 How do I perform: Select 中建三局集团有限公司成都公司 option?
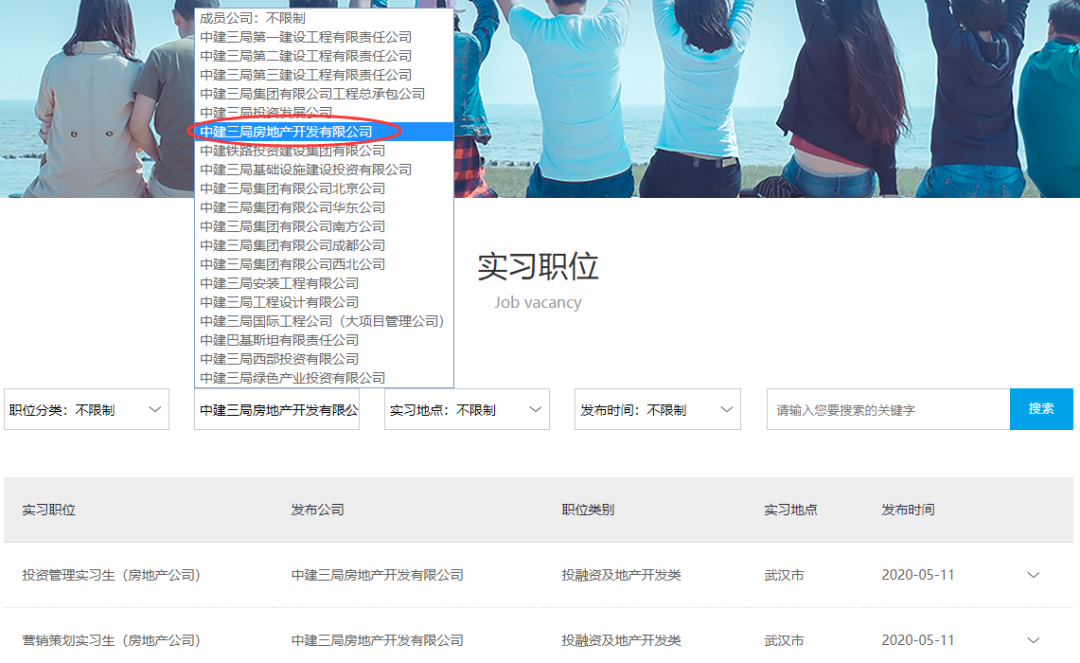pos(292,246)
